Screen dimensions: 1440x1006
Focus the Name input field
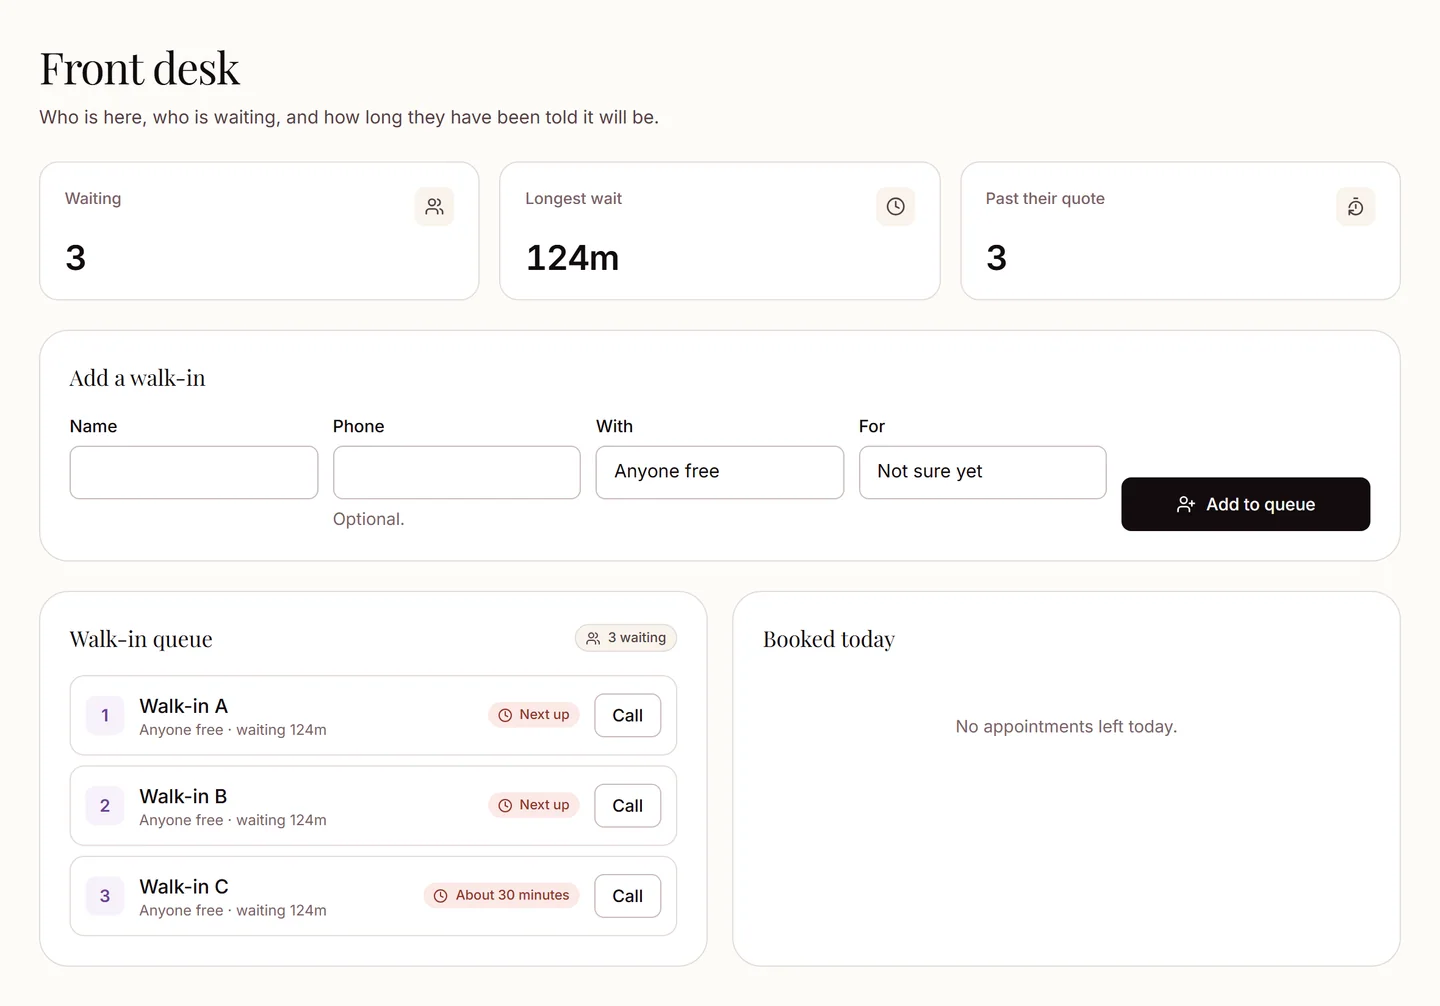[x=194, y=472]
